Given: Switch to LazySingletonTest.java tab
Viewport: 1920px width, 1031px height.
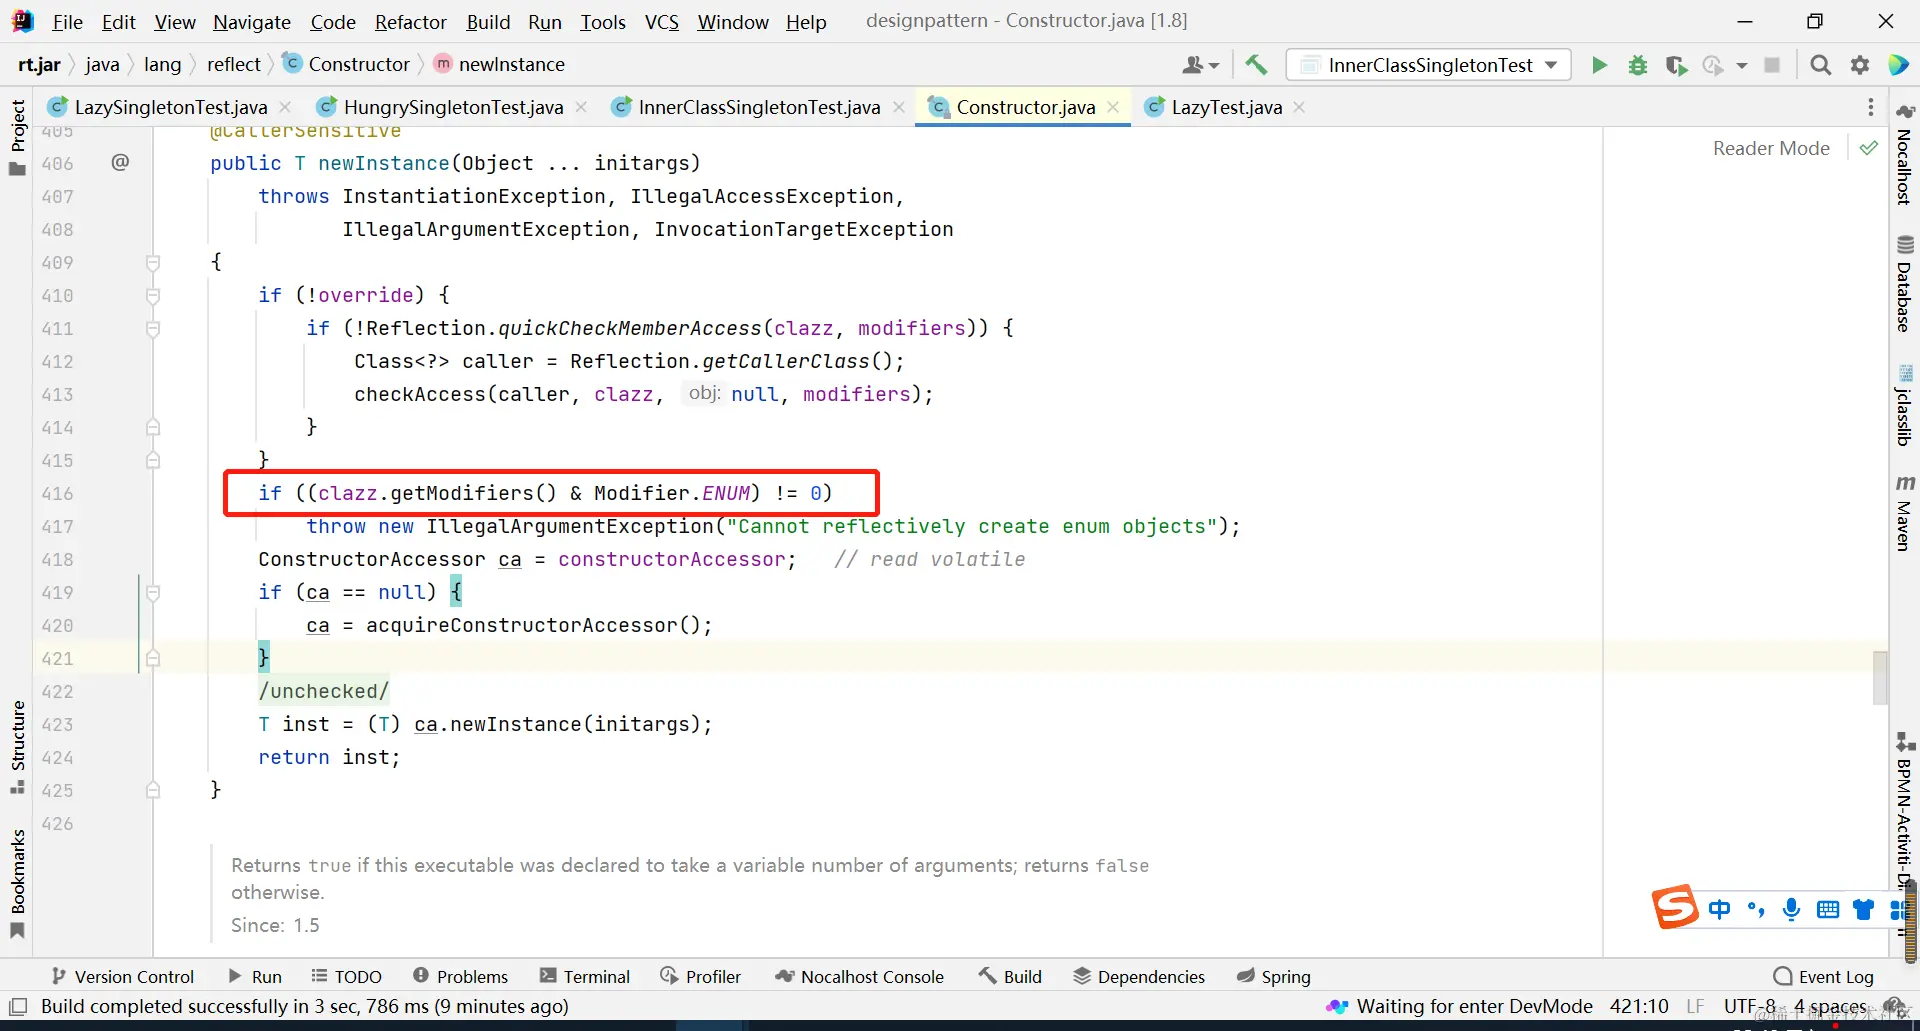Looking at the screenshot, I should coord(171,107).
